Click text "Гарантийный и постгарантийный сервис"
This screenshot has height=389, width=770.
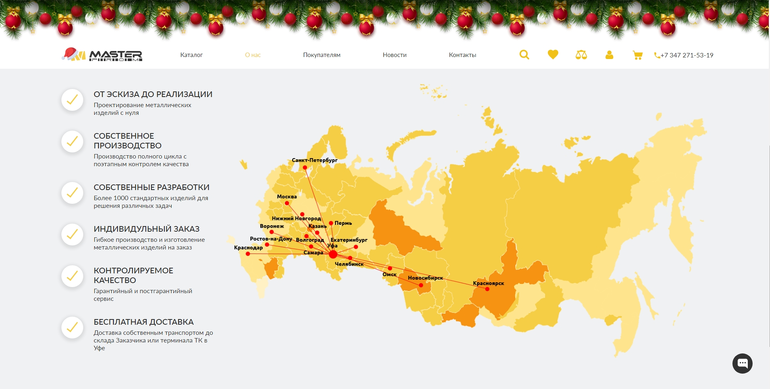click(x=143, y=295)
